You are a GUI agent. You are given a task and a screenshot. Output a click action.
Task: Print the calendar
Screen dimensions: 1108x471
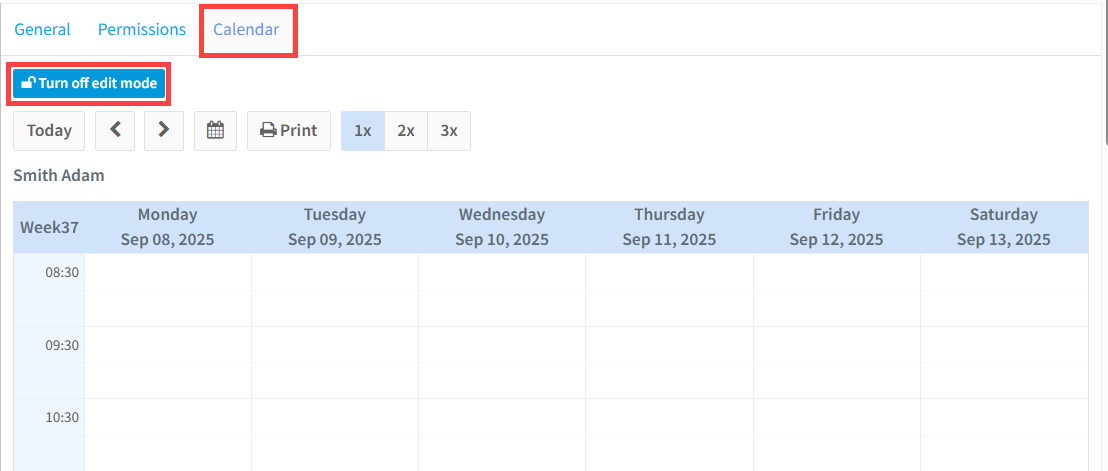[288, 130]
